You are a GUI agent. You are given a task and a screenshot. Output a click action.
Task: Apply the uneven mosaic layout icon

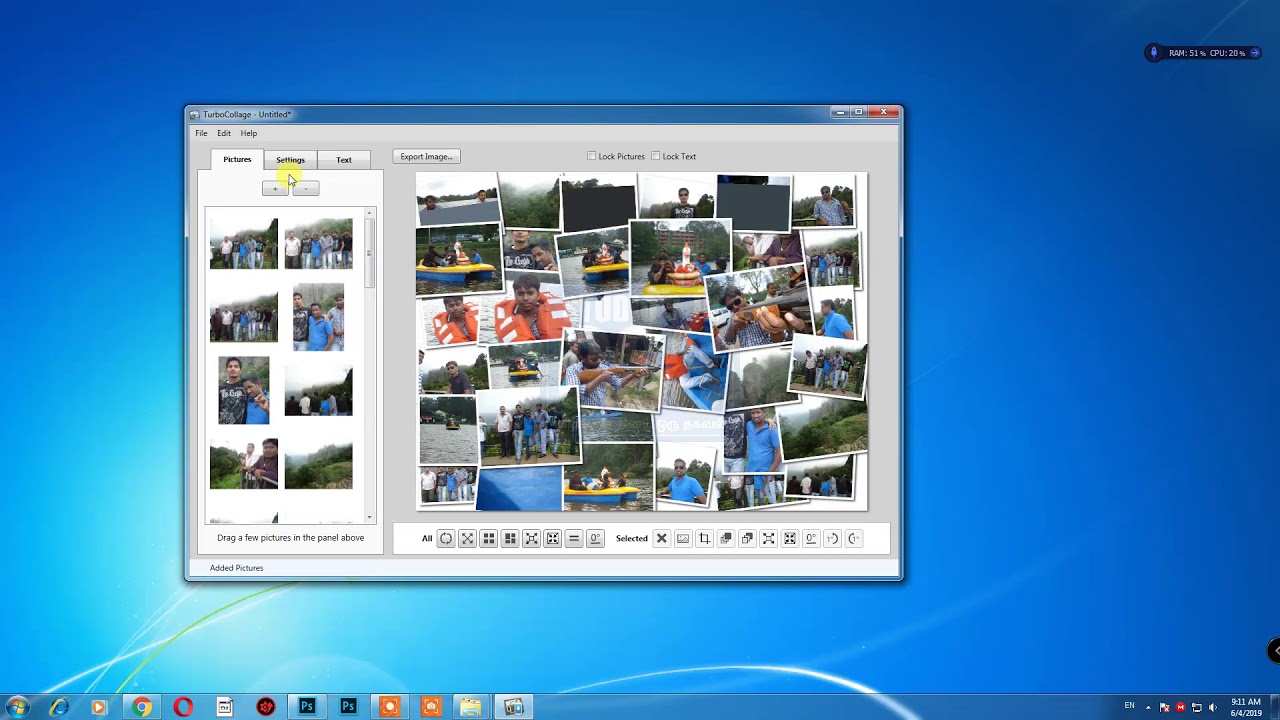click(510, 538)
